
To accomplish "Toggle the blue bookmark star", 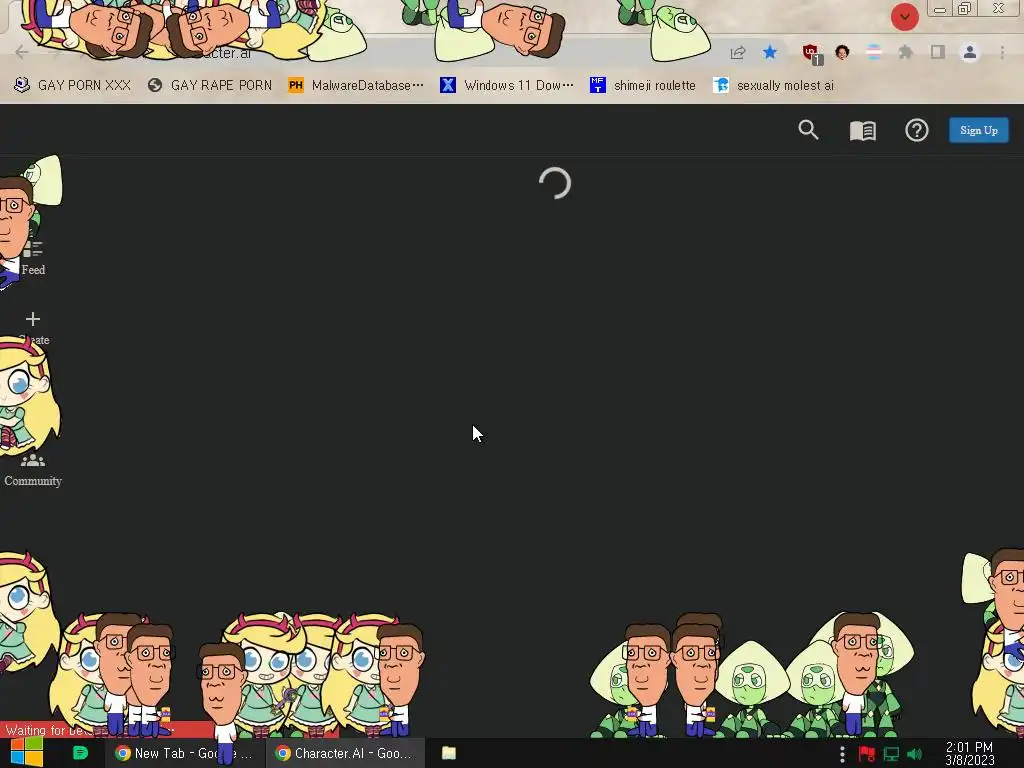I will pos(770,52).
